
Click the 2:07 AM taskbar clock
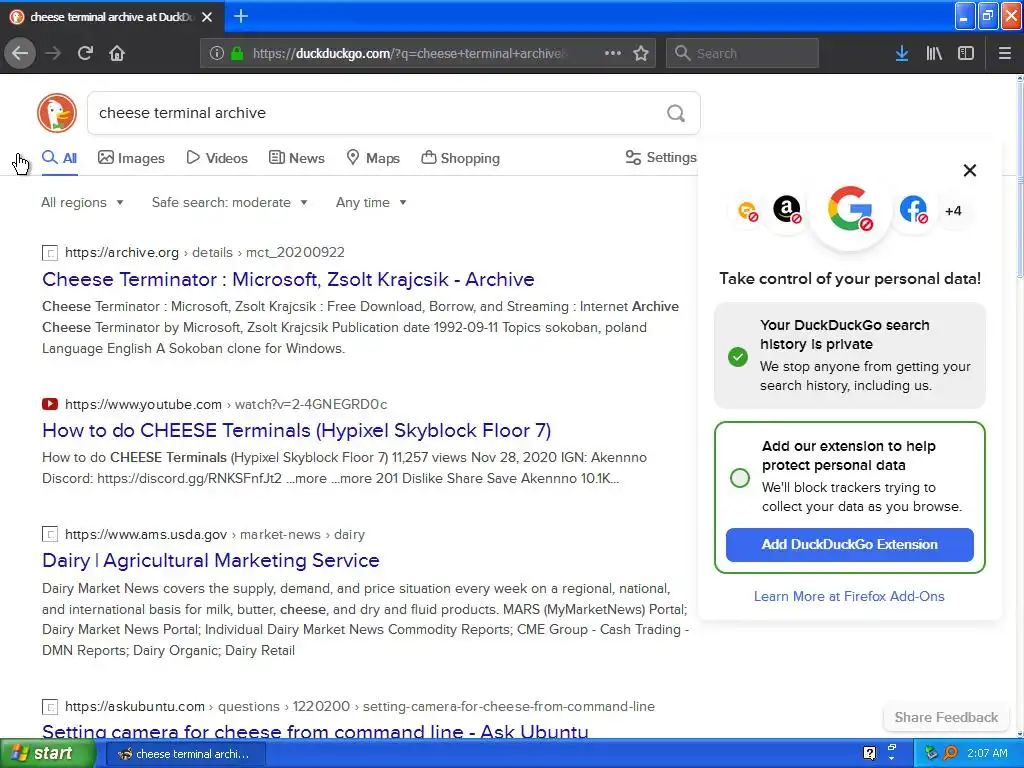point(987,753)
